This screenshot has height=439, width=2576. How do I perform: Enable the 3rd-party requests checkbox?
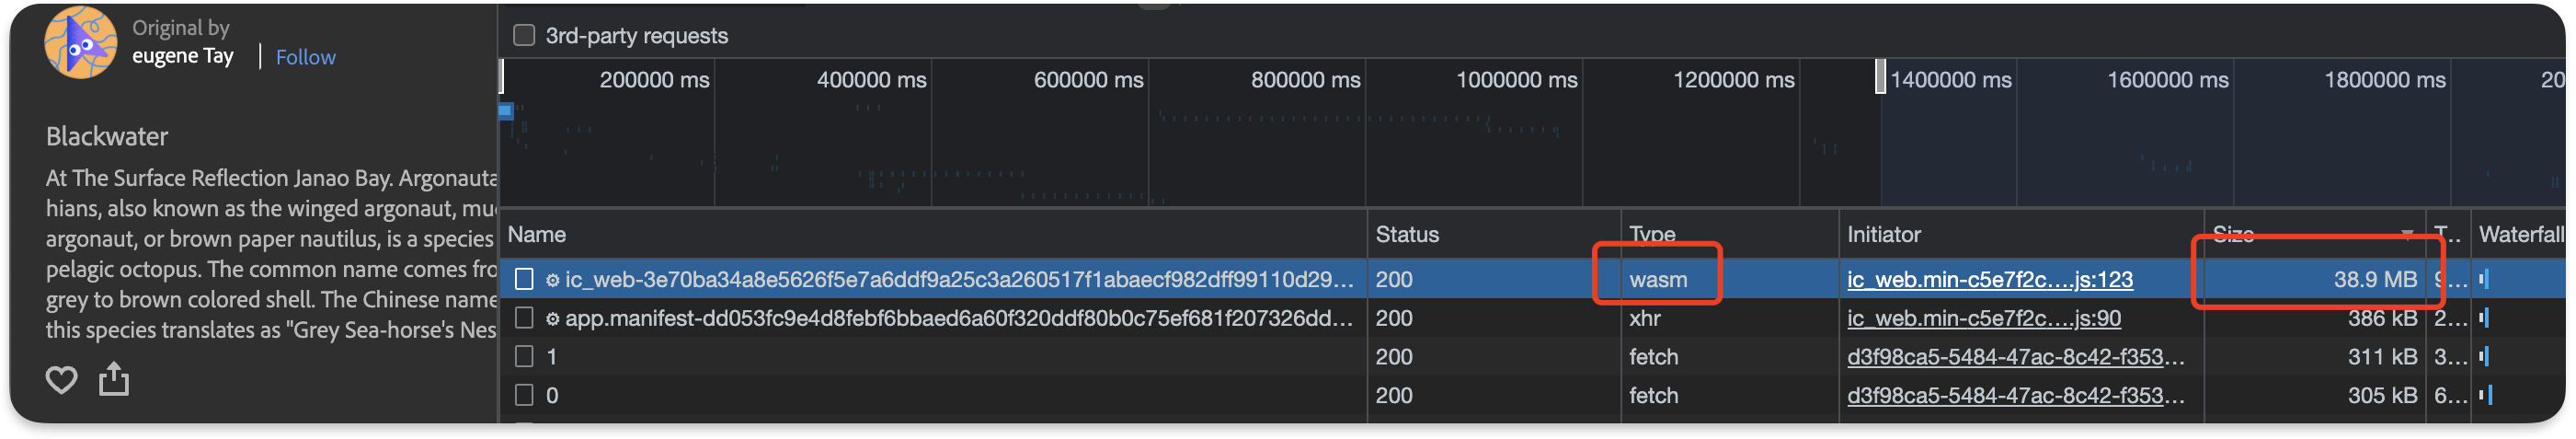[524, 36]
